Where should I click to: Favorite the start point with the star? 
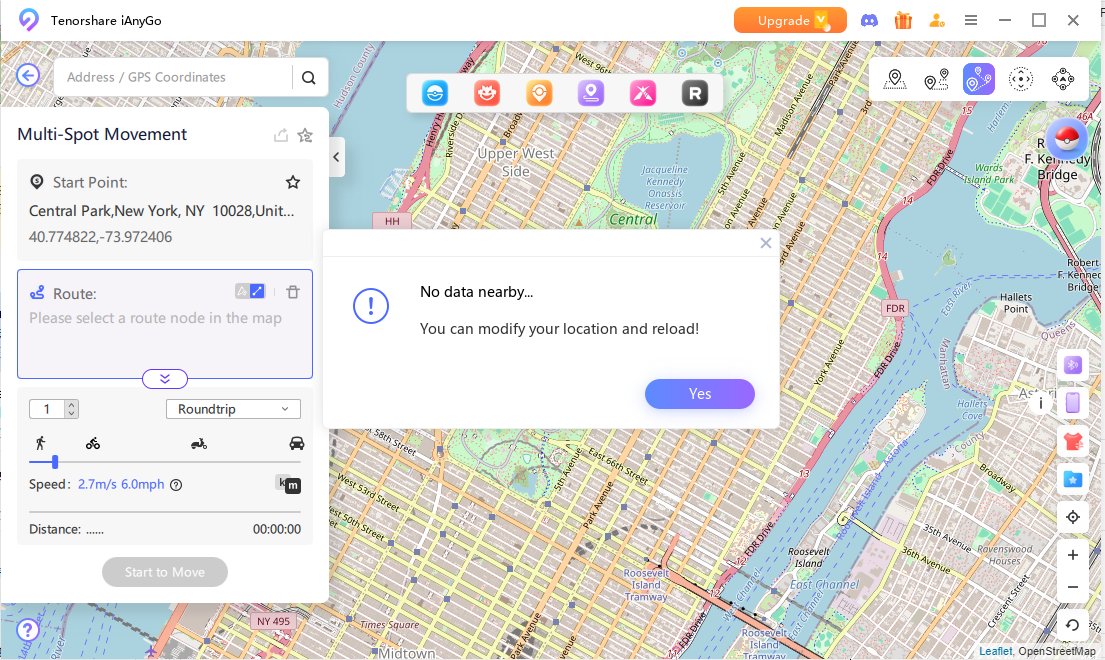[x=293, y=182]
